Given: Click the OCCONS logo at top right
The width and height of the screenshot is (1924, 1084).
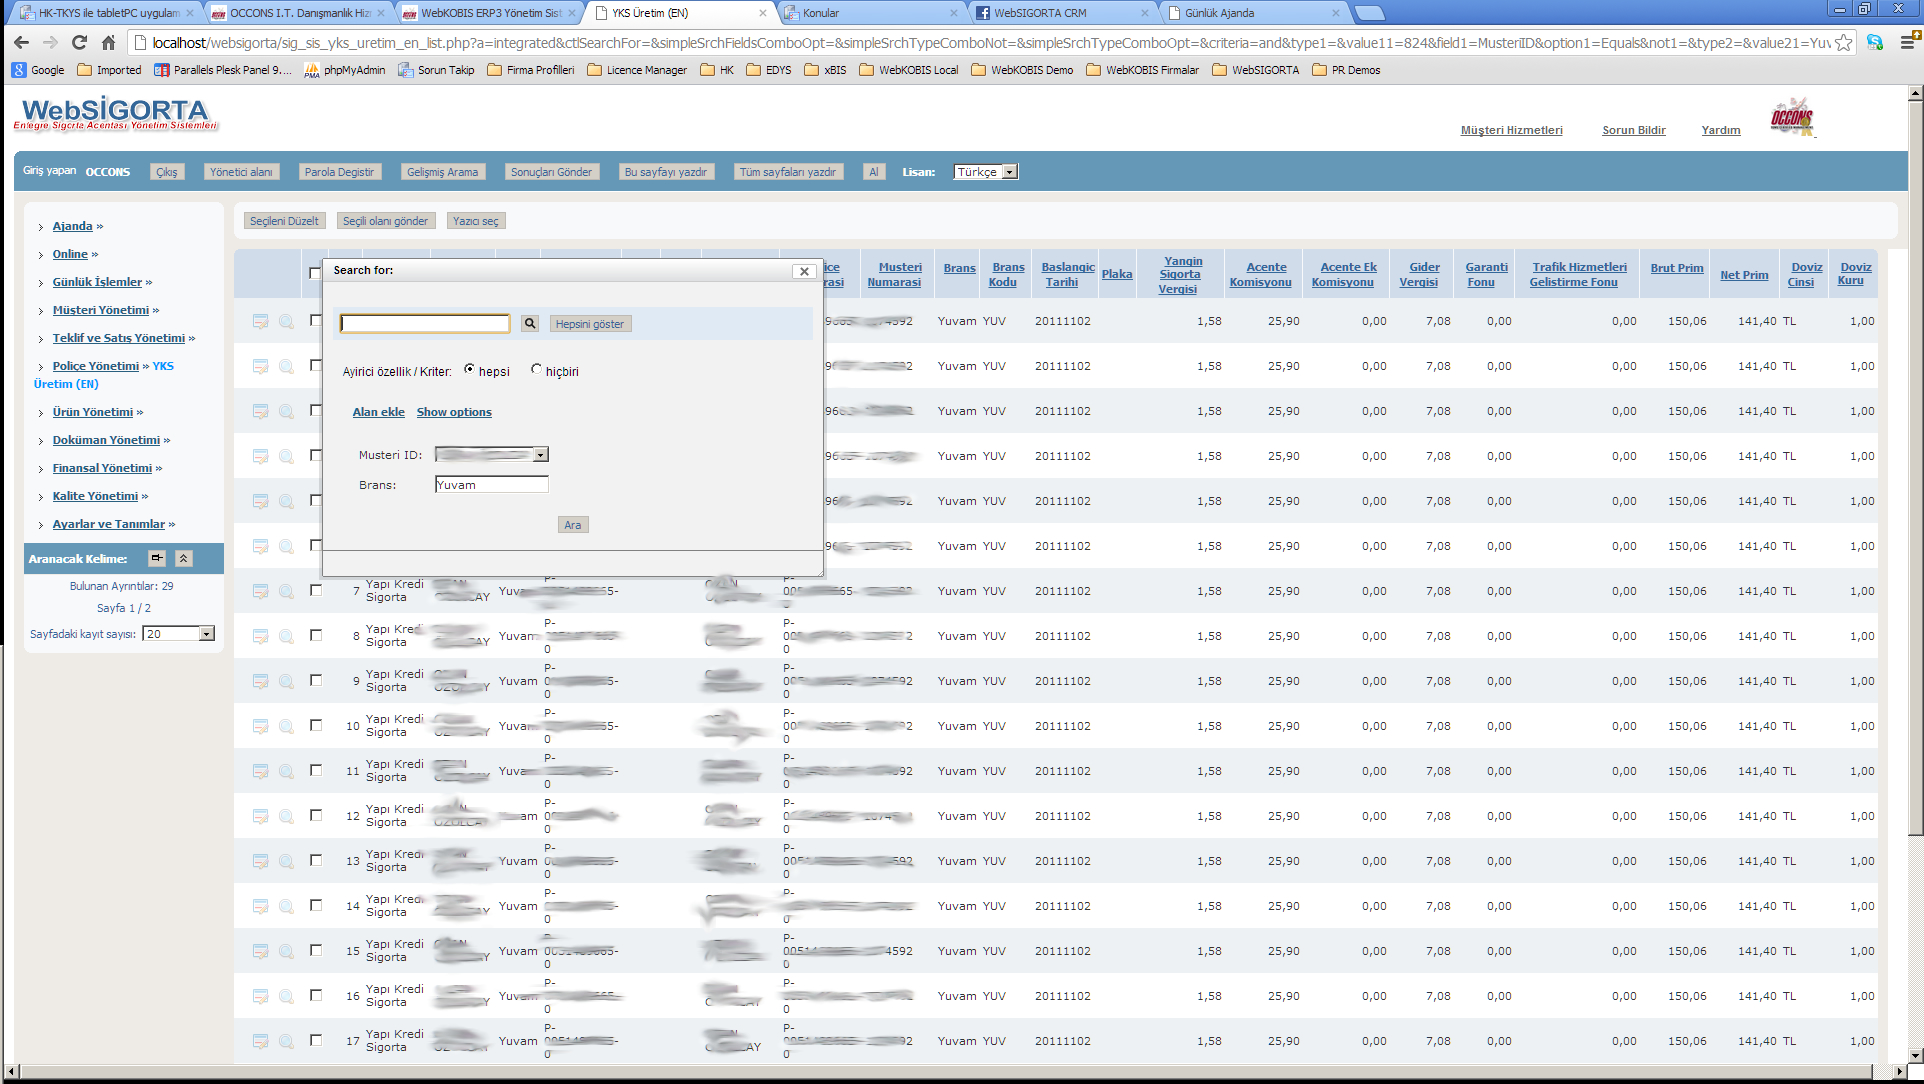Looking at the screenshot, I should tap(1792, 117).
